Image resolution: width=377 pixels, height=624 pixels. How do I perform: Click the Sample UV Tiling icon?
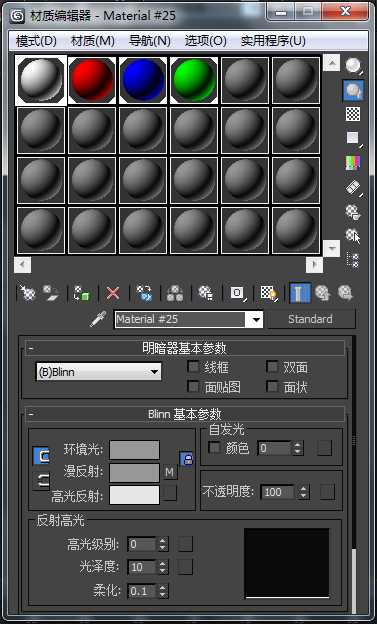click(353, 138)
